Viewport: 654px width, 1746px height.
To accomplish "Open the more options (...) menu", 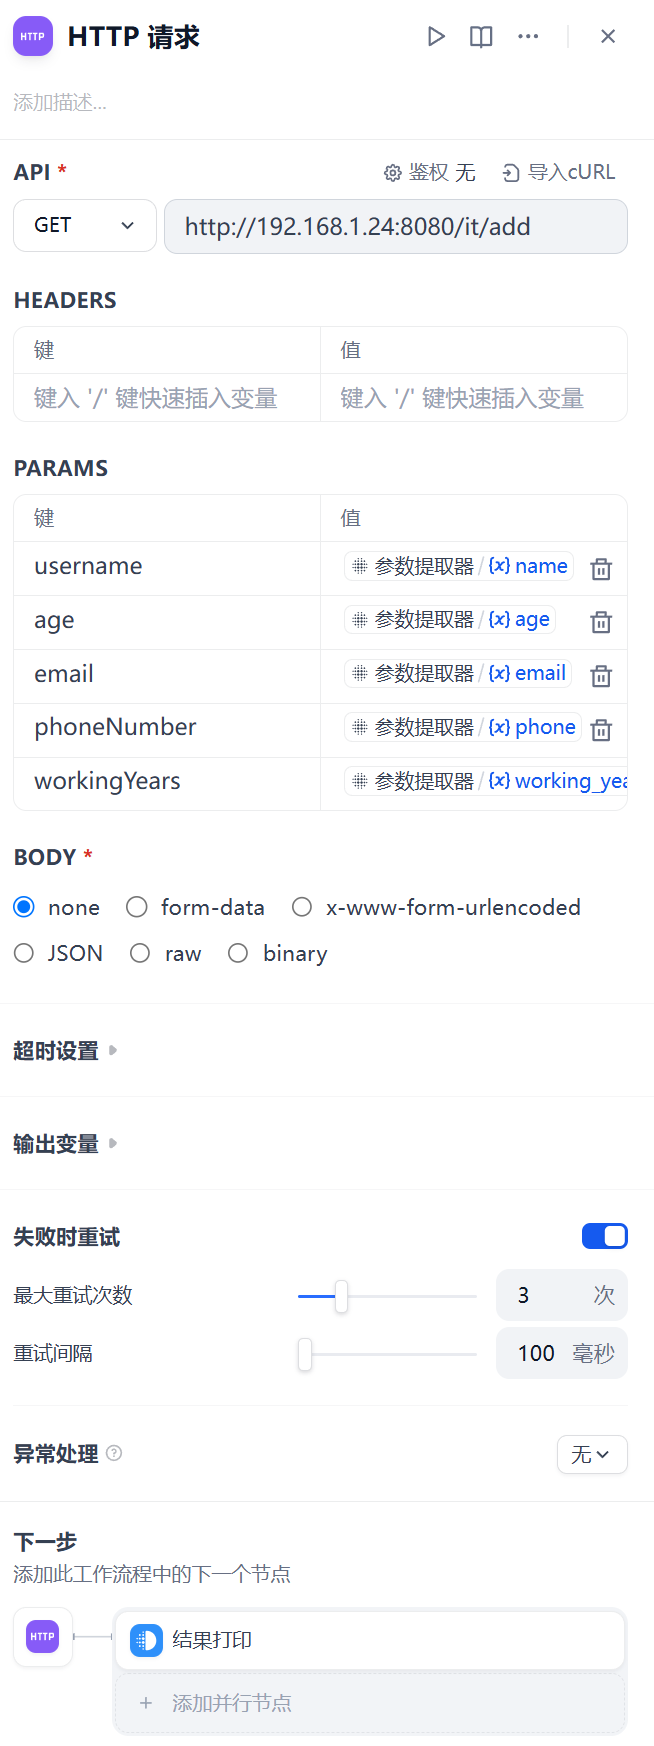I will pyautogui.click(x=528, y=36).
